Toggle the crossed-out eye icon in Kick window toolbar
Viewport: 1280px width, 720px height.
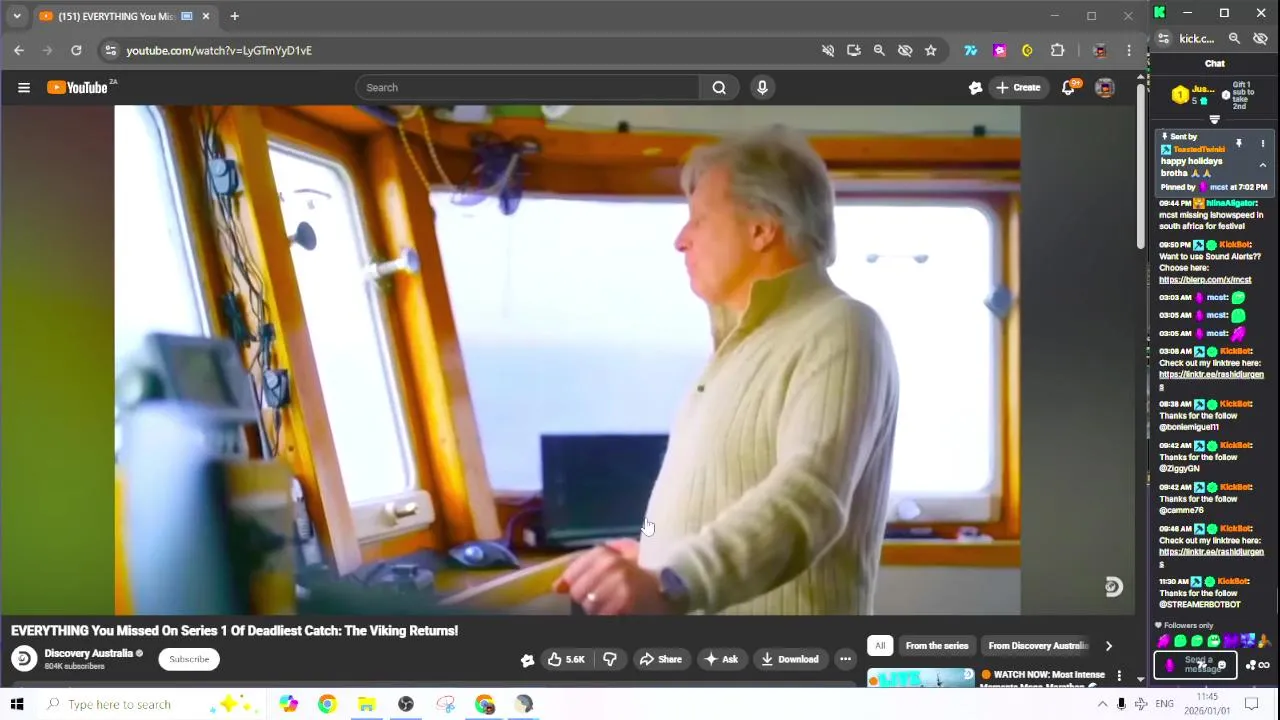click(1260, 39)
